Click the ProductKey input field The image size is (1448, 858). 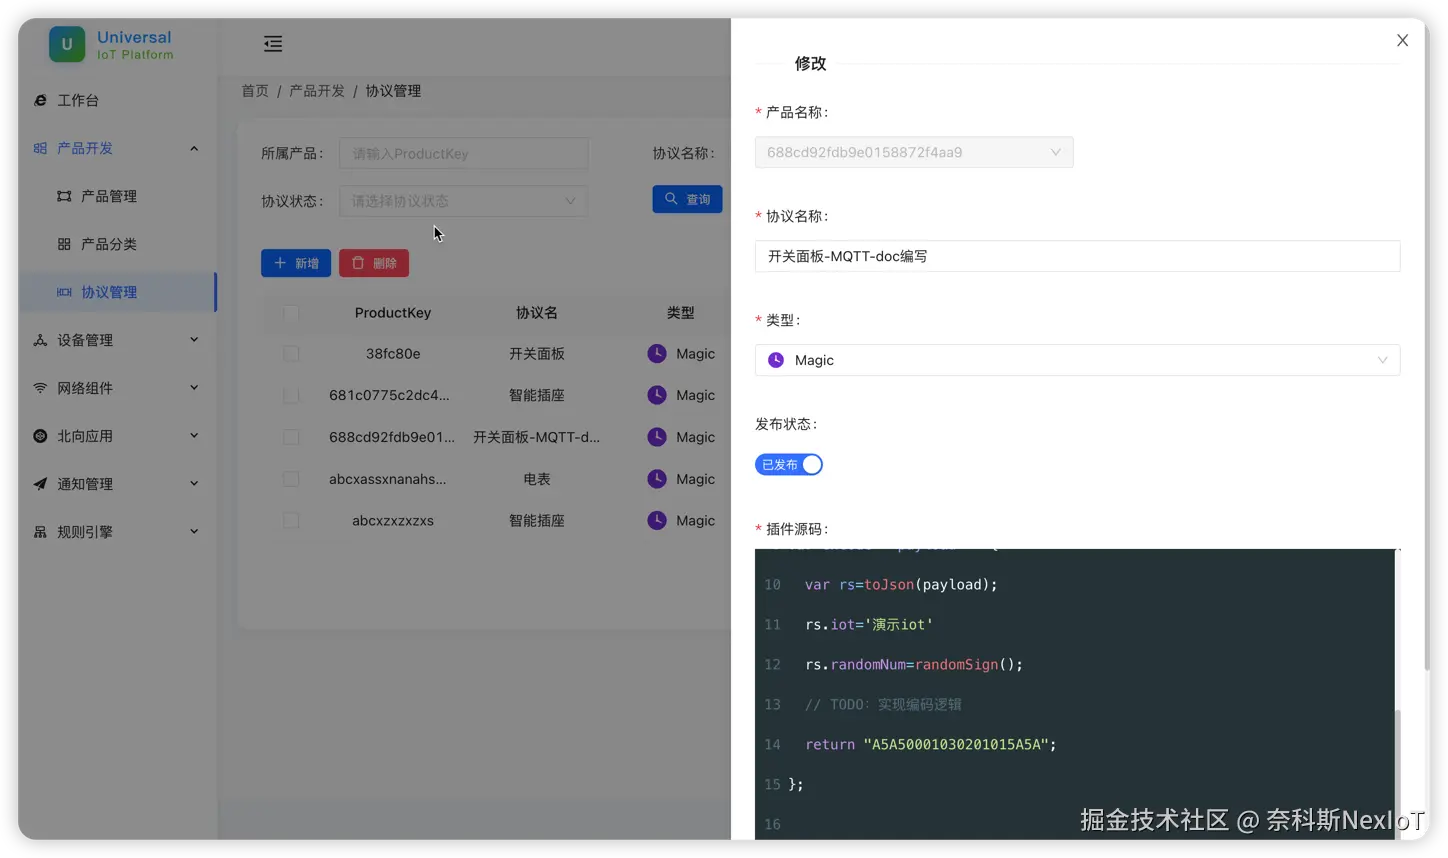[463, 153]
